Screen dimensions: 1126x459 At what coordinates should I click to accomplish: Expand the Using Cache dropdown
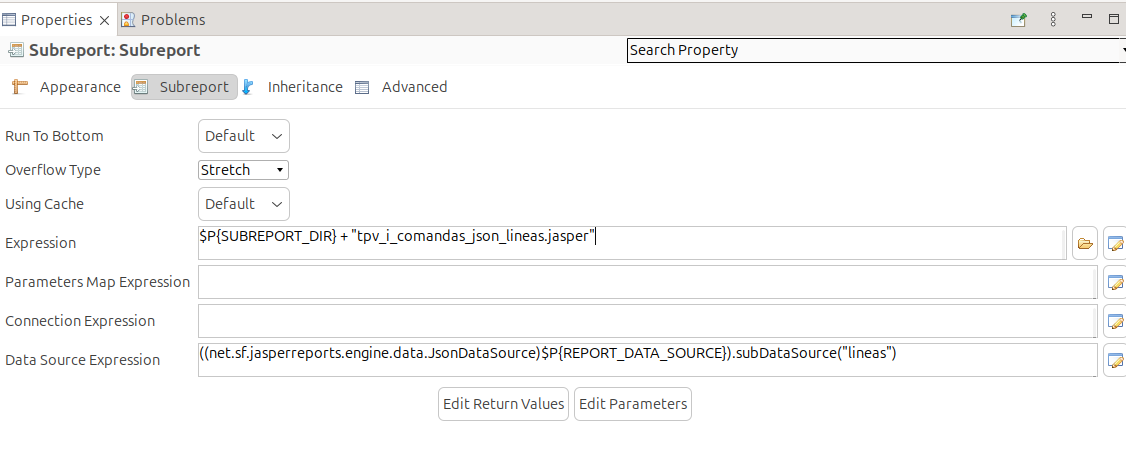click(243, 204)
